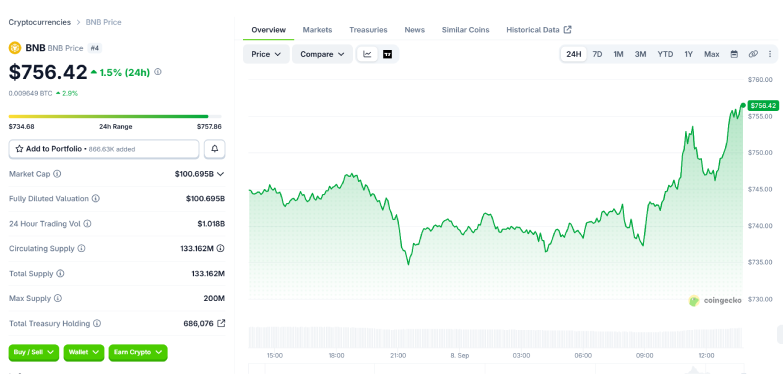Open chart more options three-dot menu
The image size is (783, 388).
(770, 54)
